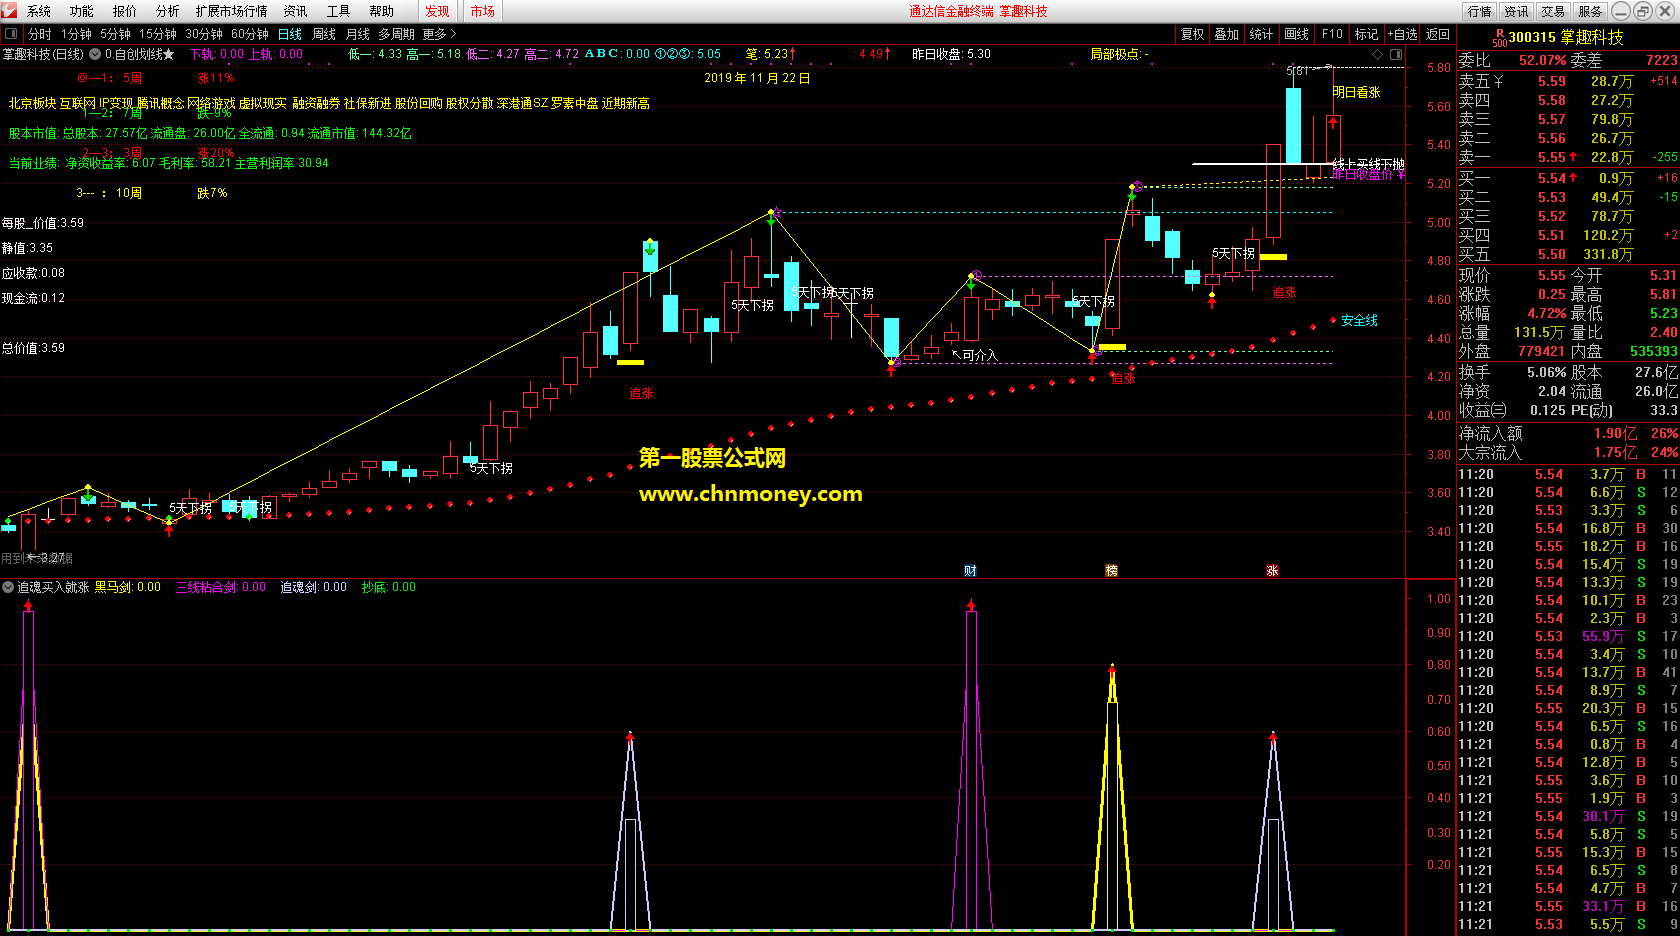
Task: Select the 1分钟 period
Action: 76,34
